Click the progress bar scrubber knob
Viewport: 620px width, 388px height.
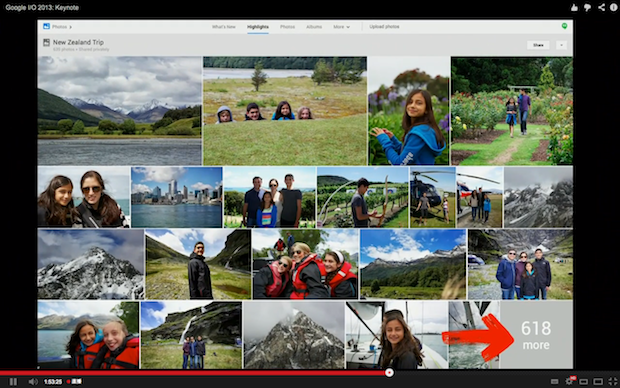389,372
